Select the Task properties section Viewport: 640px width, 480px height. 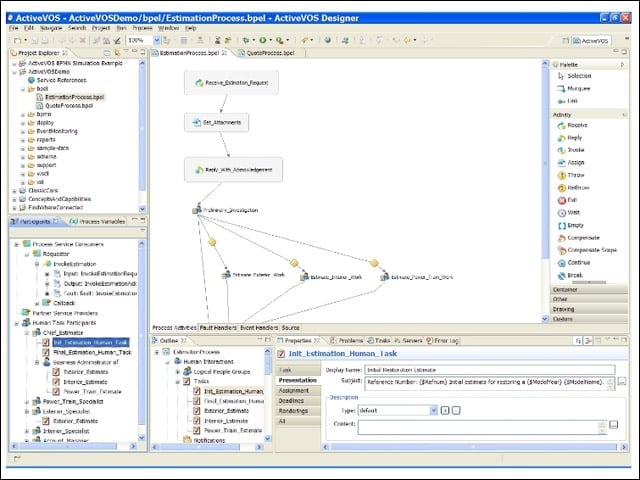point(298,370)
